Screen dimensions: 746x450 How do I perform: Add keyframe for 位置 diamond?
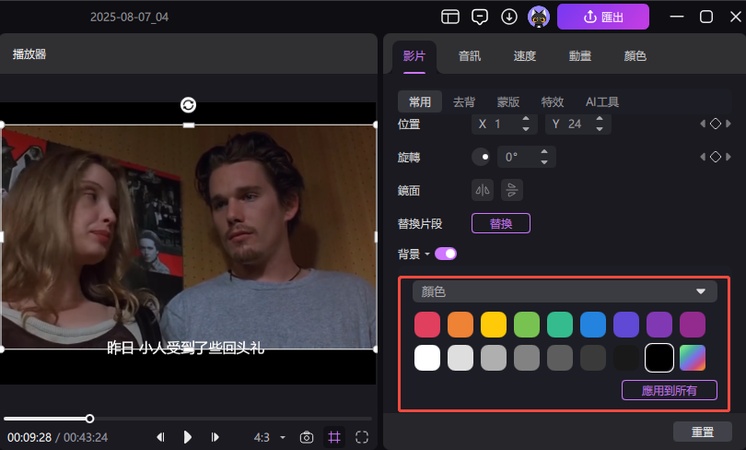point(715,124)
